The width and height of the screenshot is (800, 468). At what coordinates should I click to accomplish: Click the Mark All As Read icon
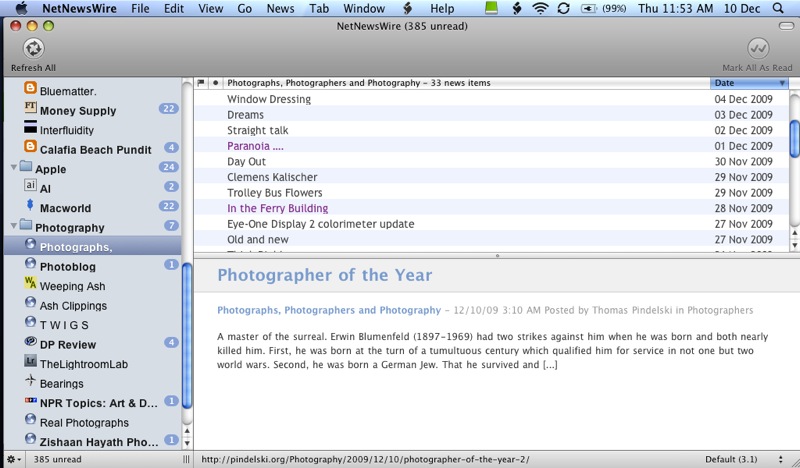click(x=758, y=49)
